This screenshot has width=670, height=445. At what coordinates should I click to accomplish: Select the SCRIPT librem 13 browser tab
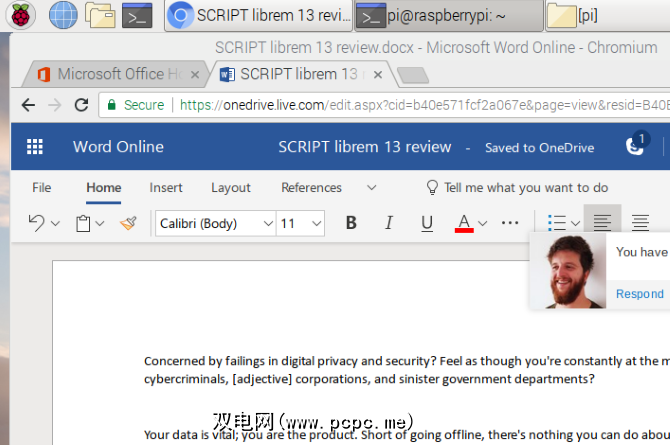pyautogui.click(x=299, y=74)
